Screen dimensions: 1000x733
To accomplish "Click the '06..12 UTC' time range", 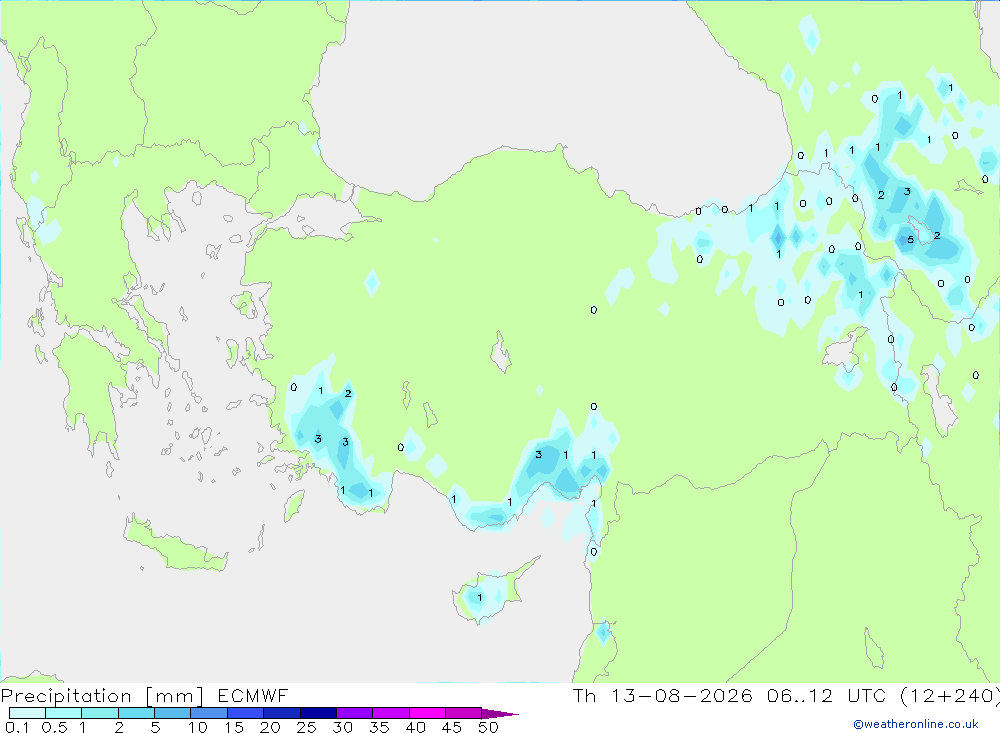I will click(x=827, y=696).
